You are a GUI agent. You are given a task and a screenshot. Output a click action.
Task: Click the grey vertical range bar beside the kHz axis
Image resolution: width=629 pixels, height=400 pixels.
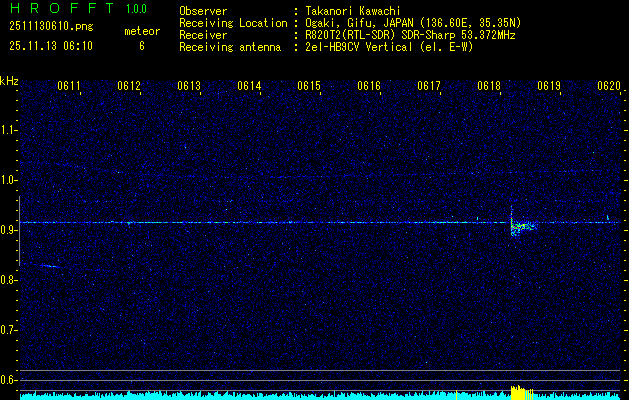pos(19,231)
